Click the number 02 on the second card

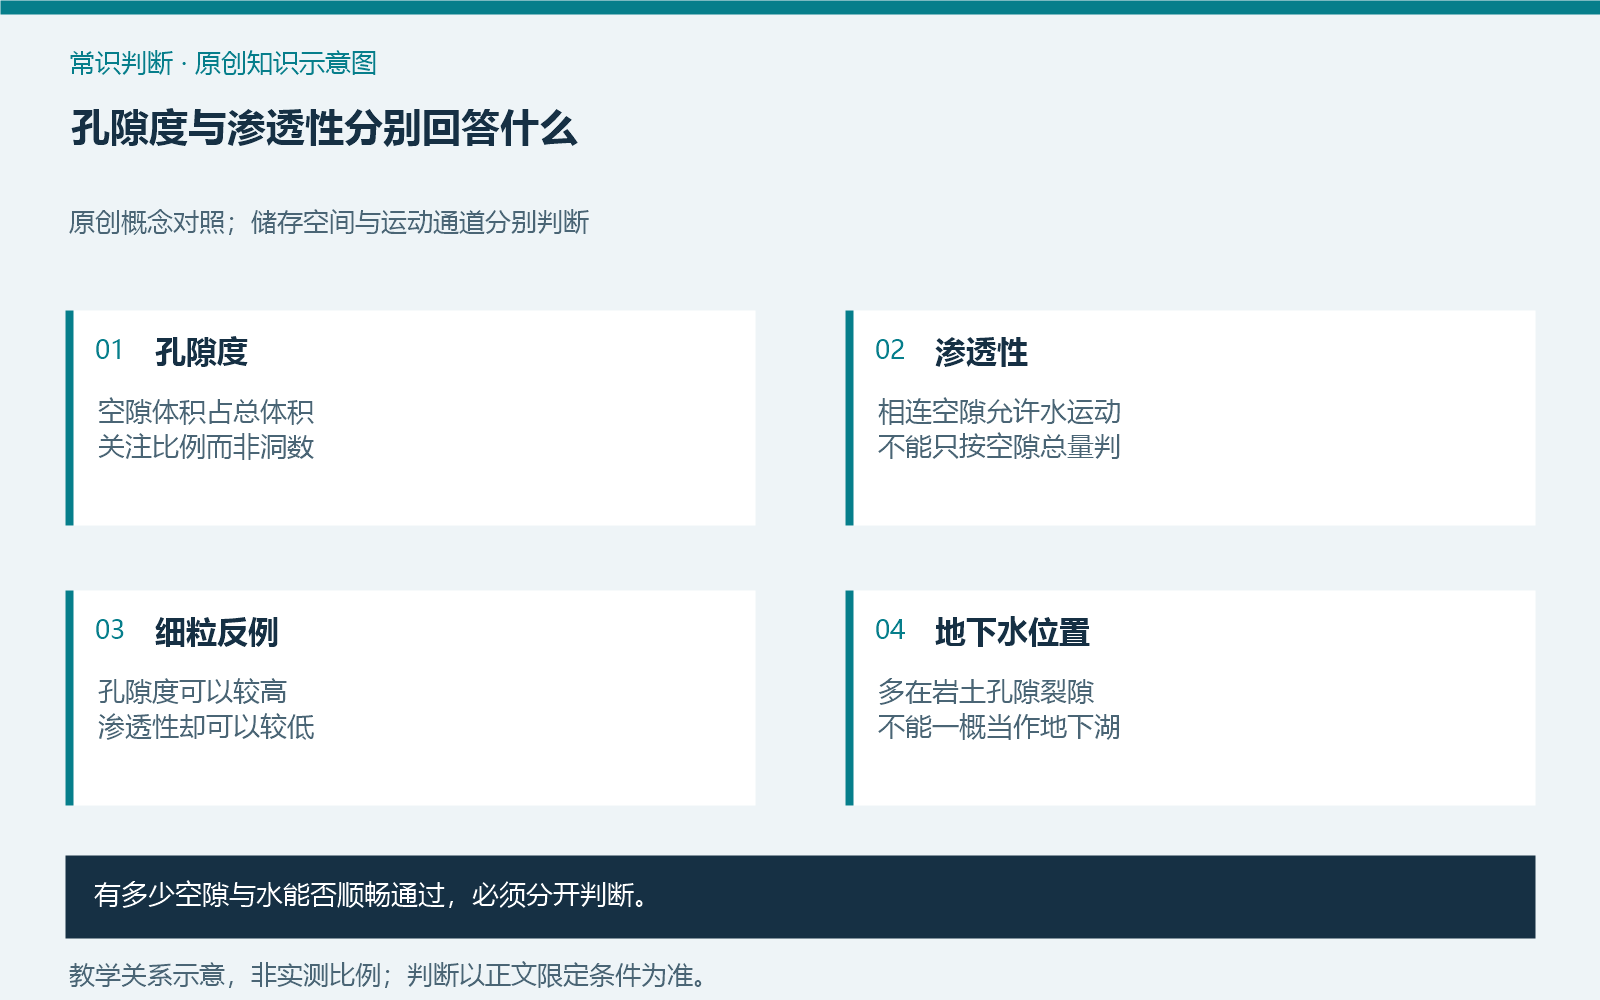(x=889, y=350)
